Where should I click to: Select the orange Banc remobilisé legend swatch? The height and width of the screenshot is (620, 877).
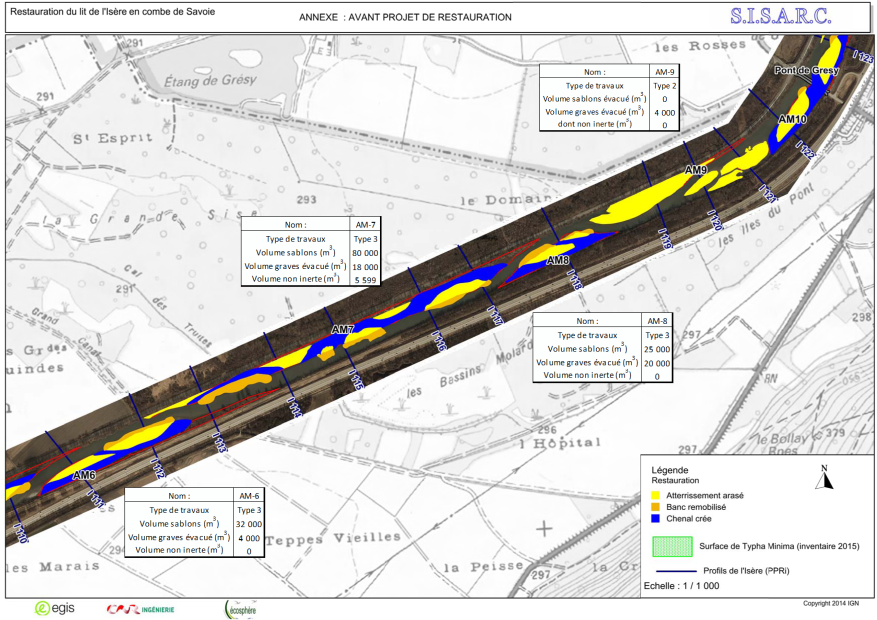pyautogui.click(x=656, y=507)
